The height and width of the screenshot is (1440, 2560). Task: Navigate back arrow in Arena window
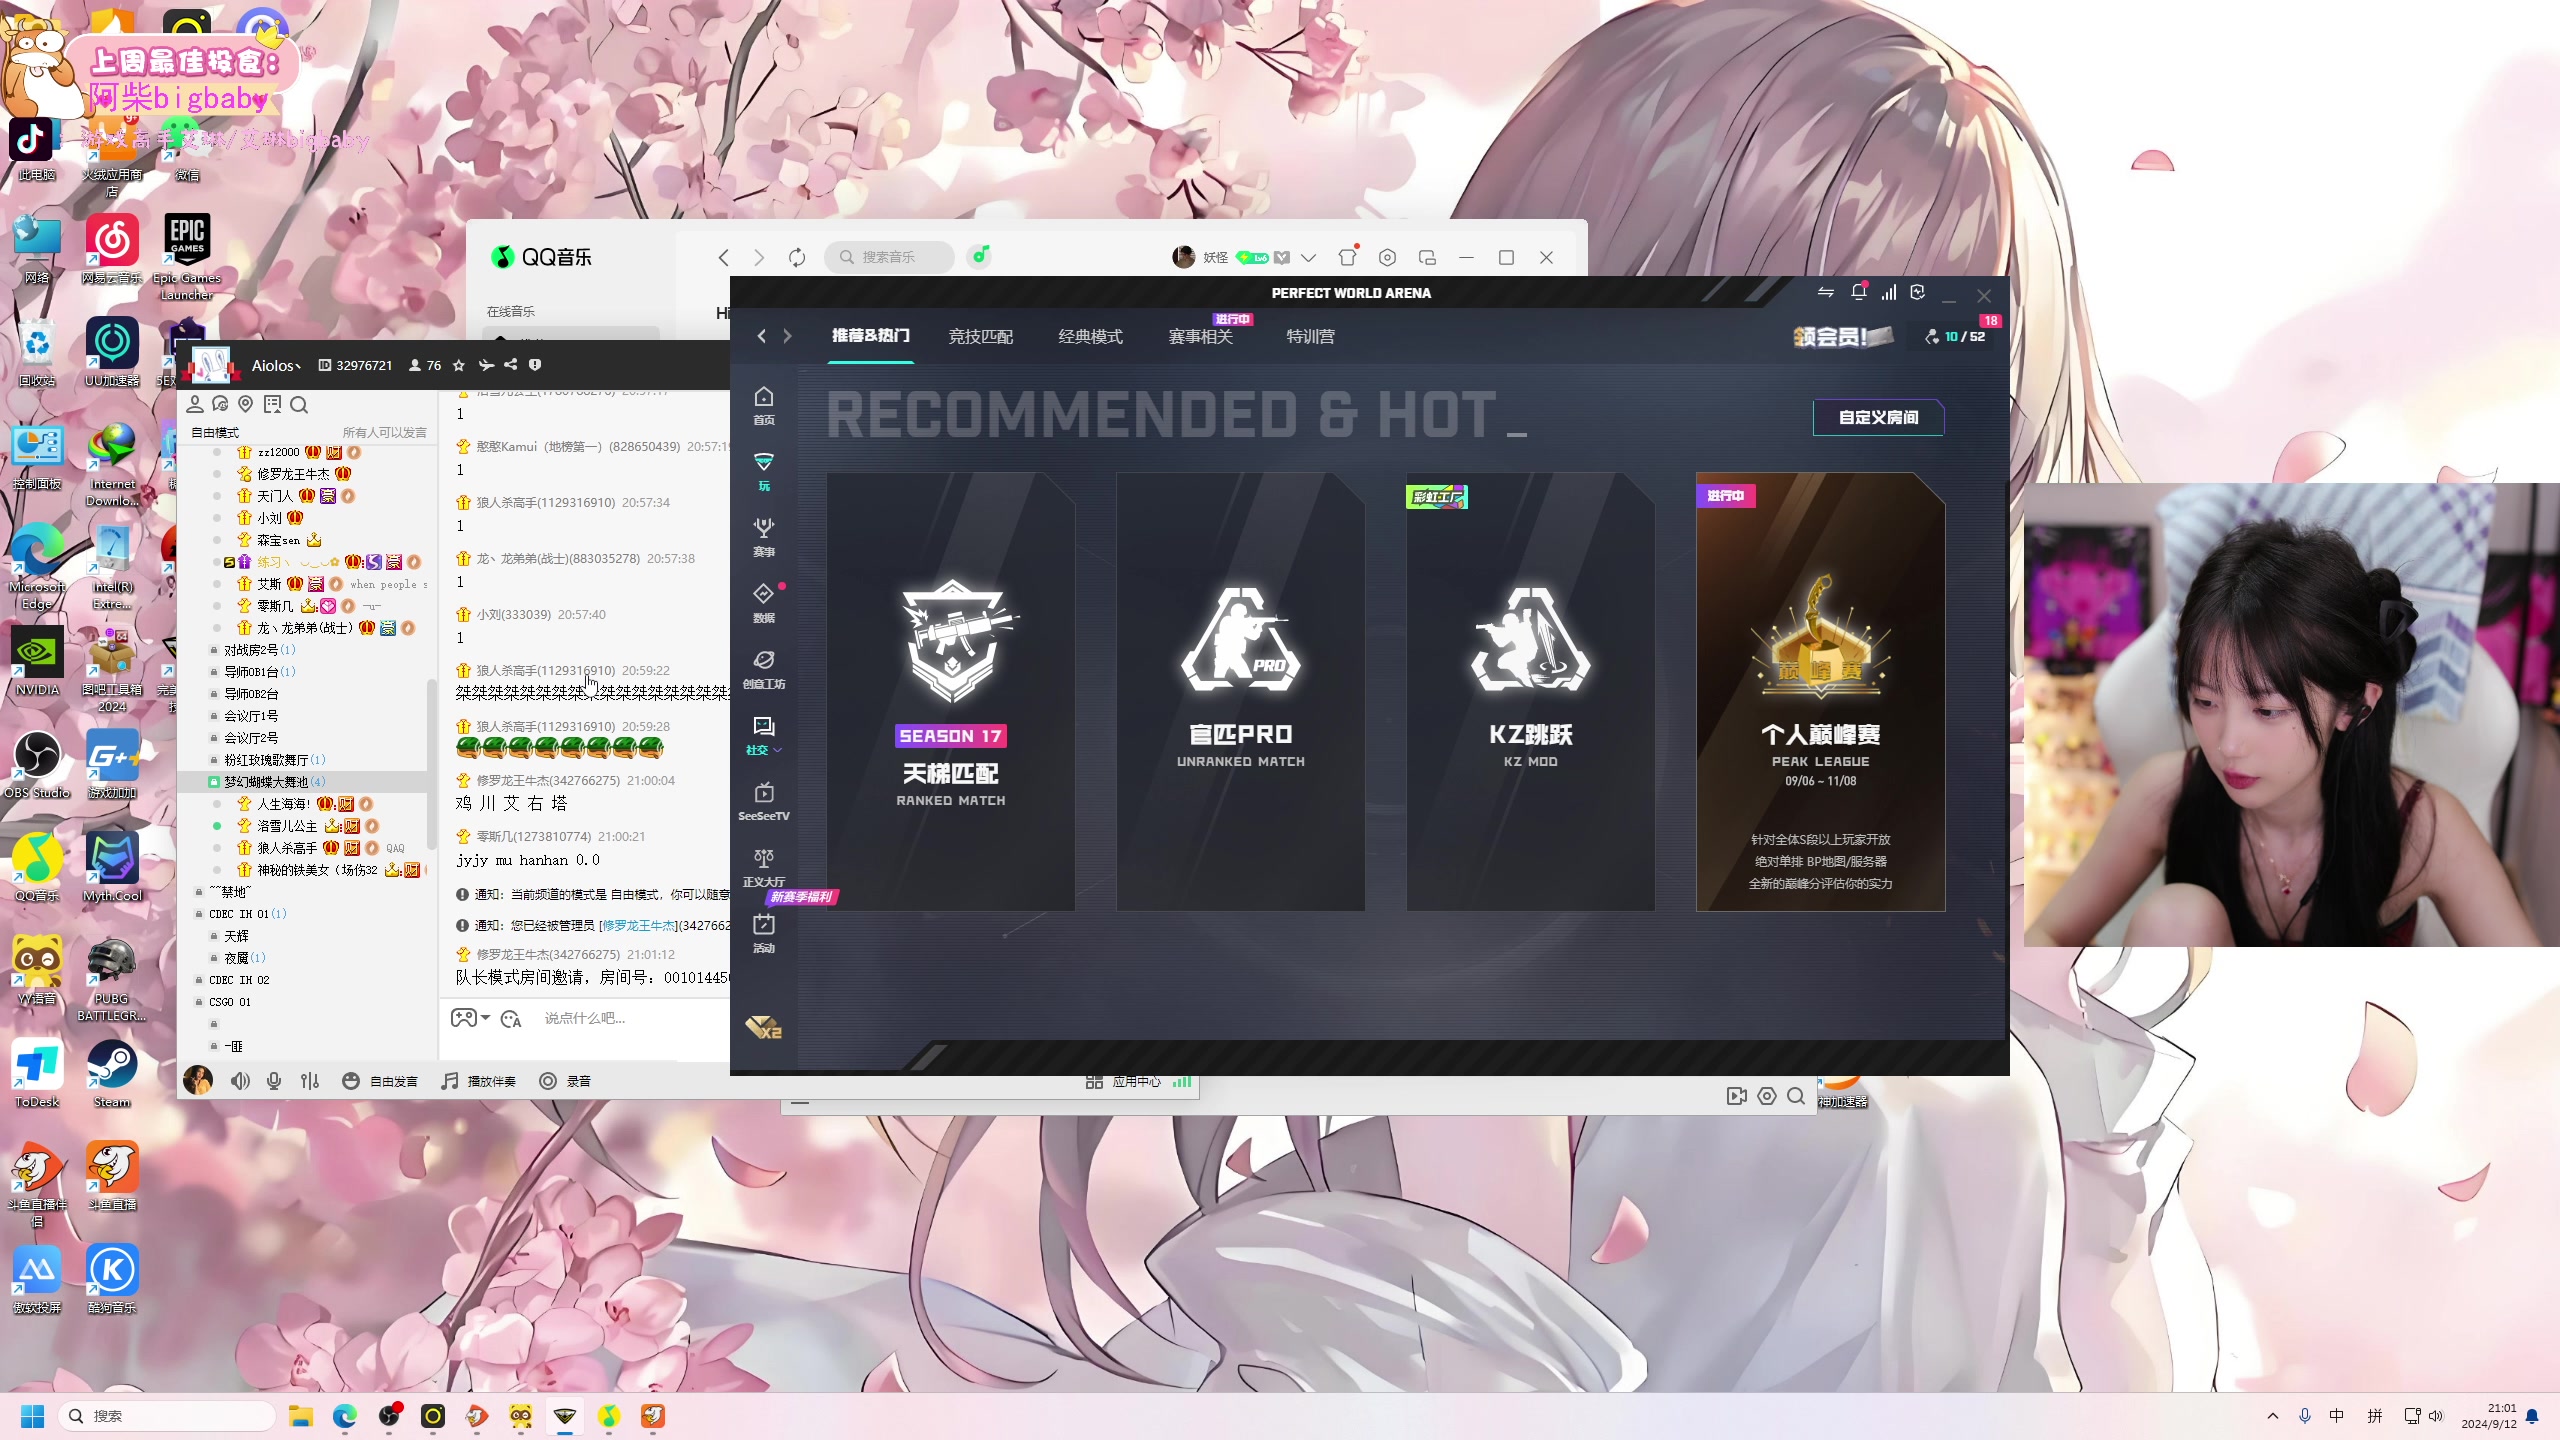point(762,336)
